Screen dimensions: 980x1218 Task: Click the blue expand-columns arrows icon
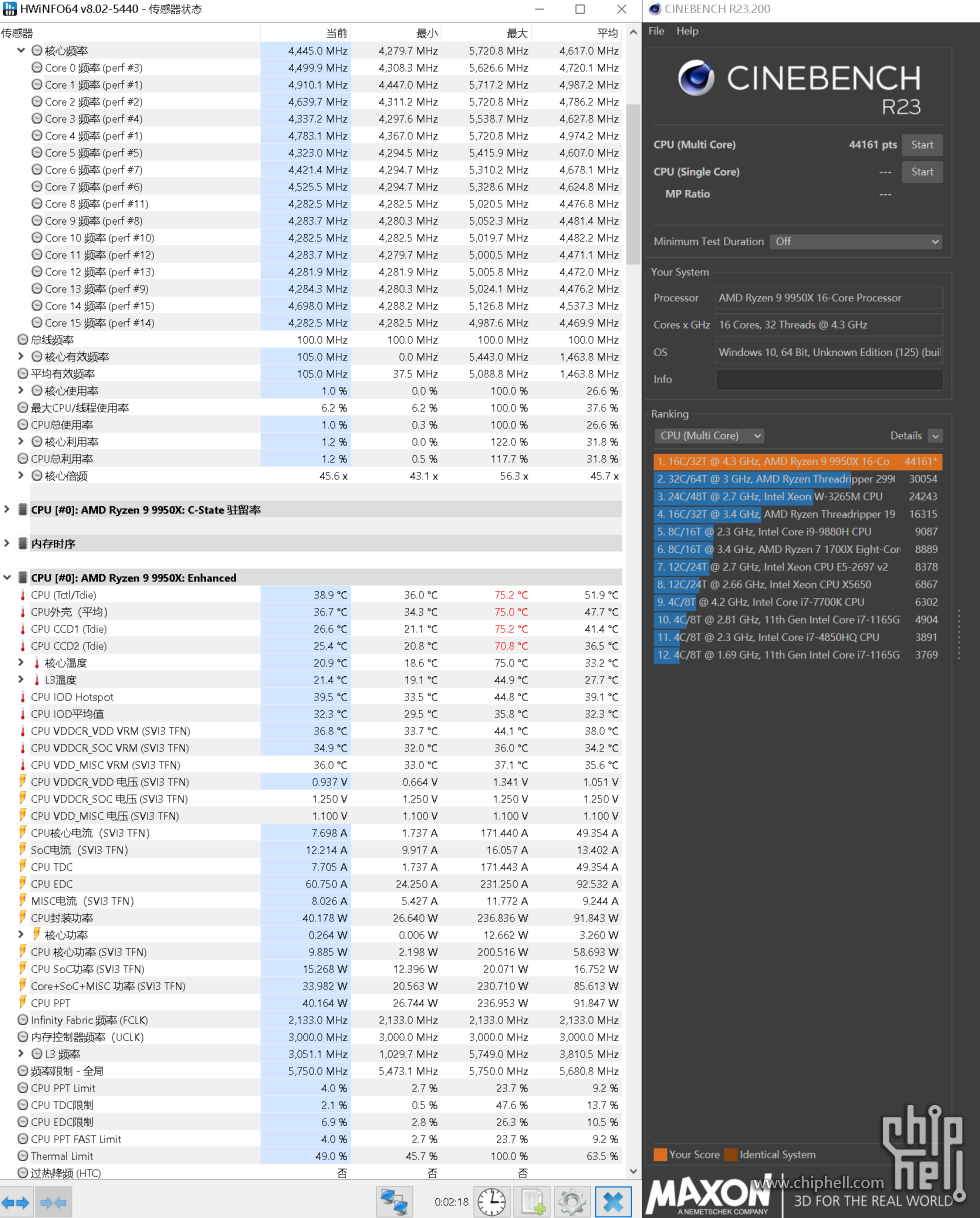tap(16, 1201)
